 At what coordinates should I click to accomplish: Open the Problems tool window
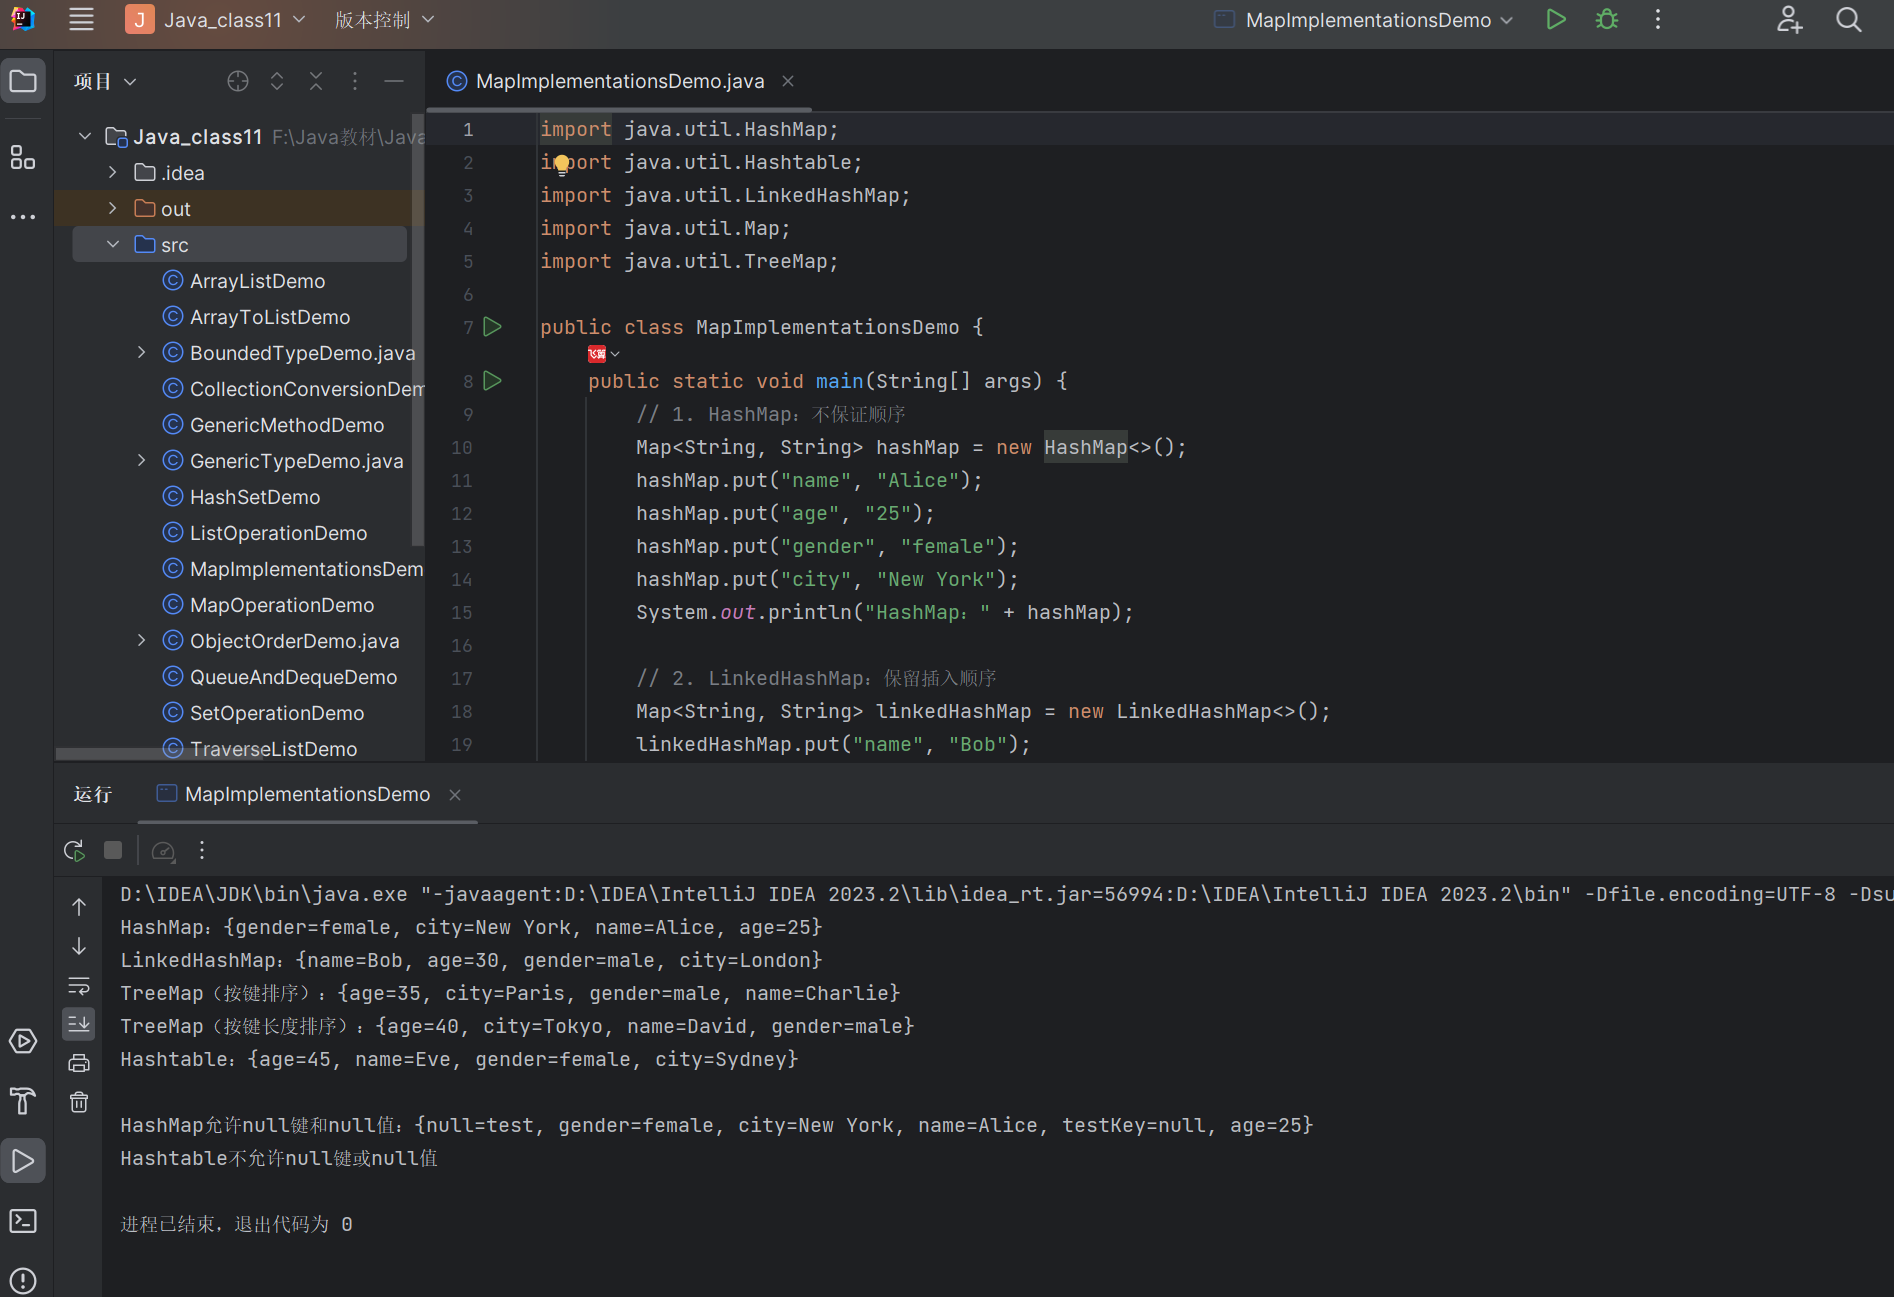pyautogui.click(x=23, y=1281)
